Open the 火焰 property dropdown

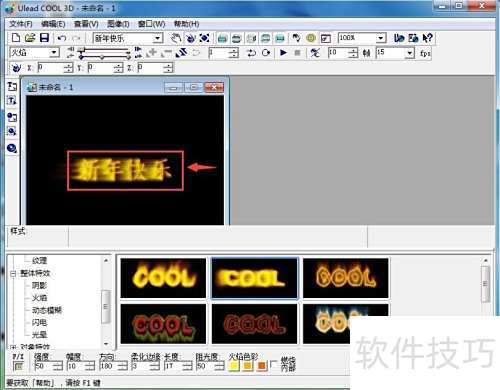[x=54, y=52]
